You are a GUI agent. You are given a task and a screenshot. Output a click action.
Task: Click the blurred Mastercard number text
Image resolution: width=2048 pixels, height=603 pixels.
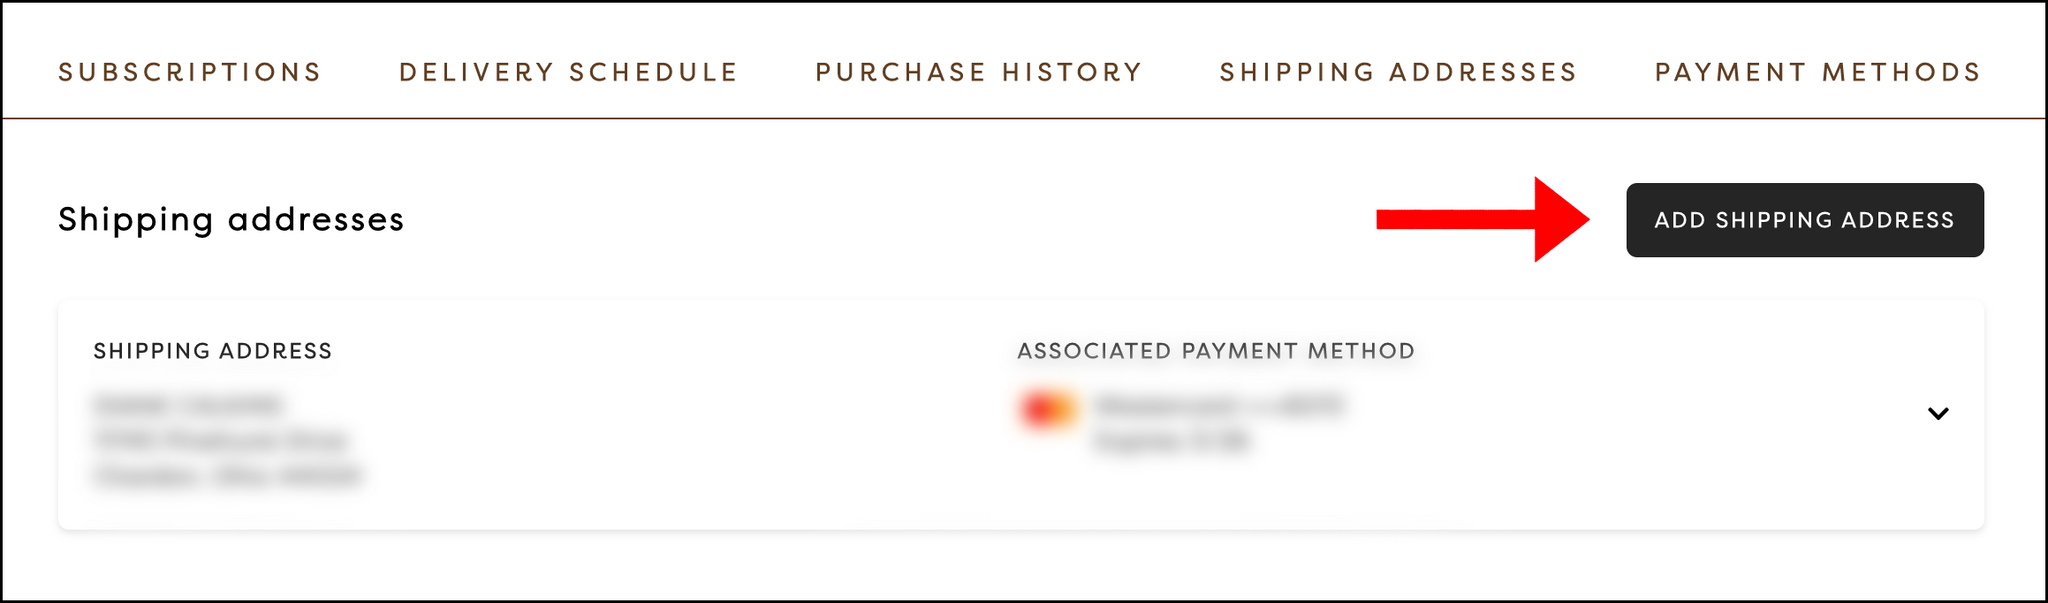click(x=1220, y=405)
